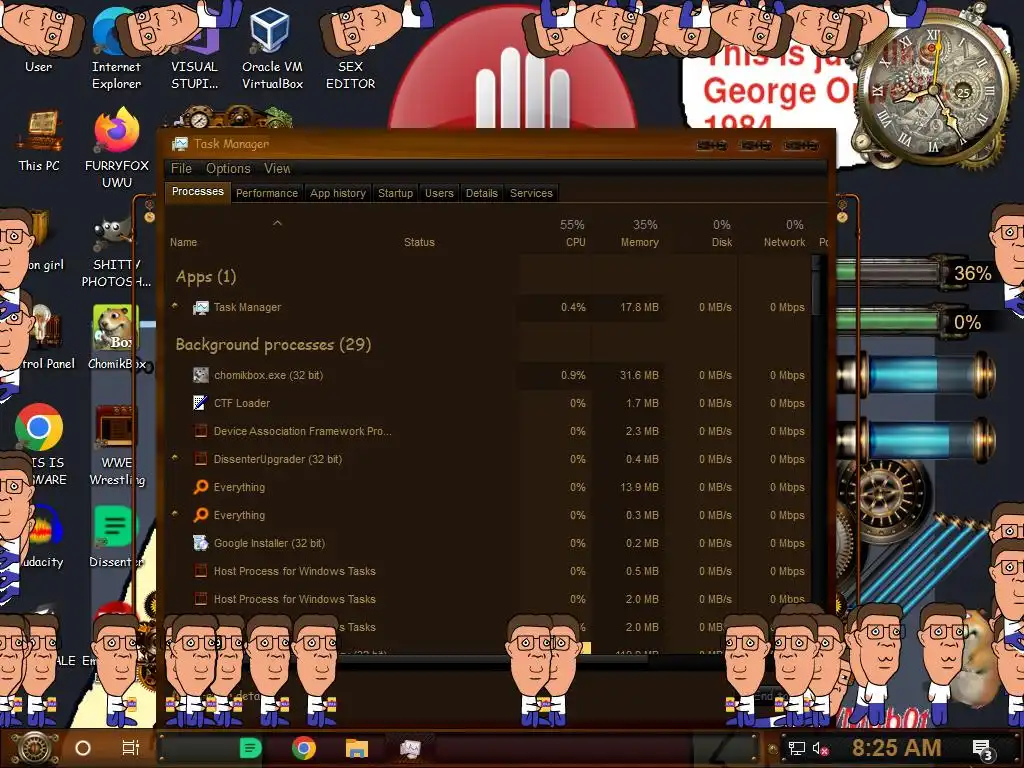Viewport: 1024px width, 768px height.
Task: Open Google Chrome desktop icon
Action: [39, 427]
